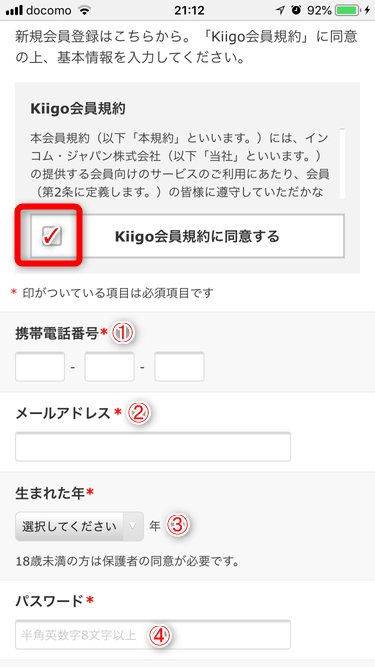This screenshot has width=375, height=667.
Task: Click the dropdown arrow beside 選択してください
Action: [132, 526]
